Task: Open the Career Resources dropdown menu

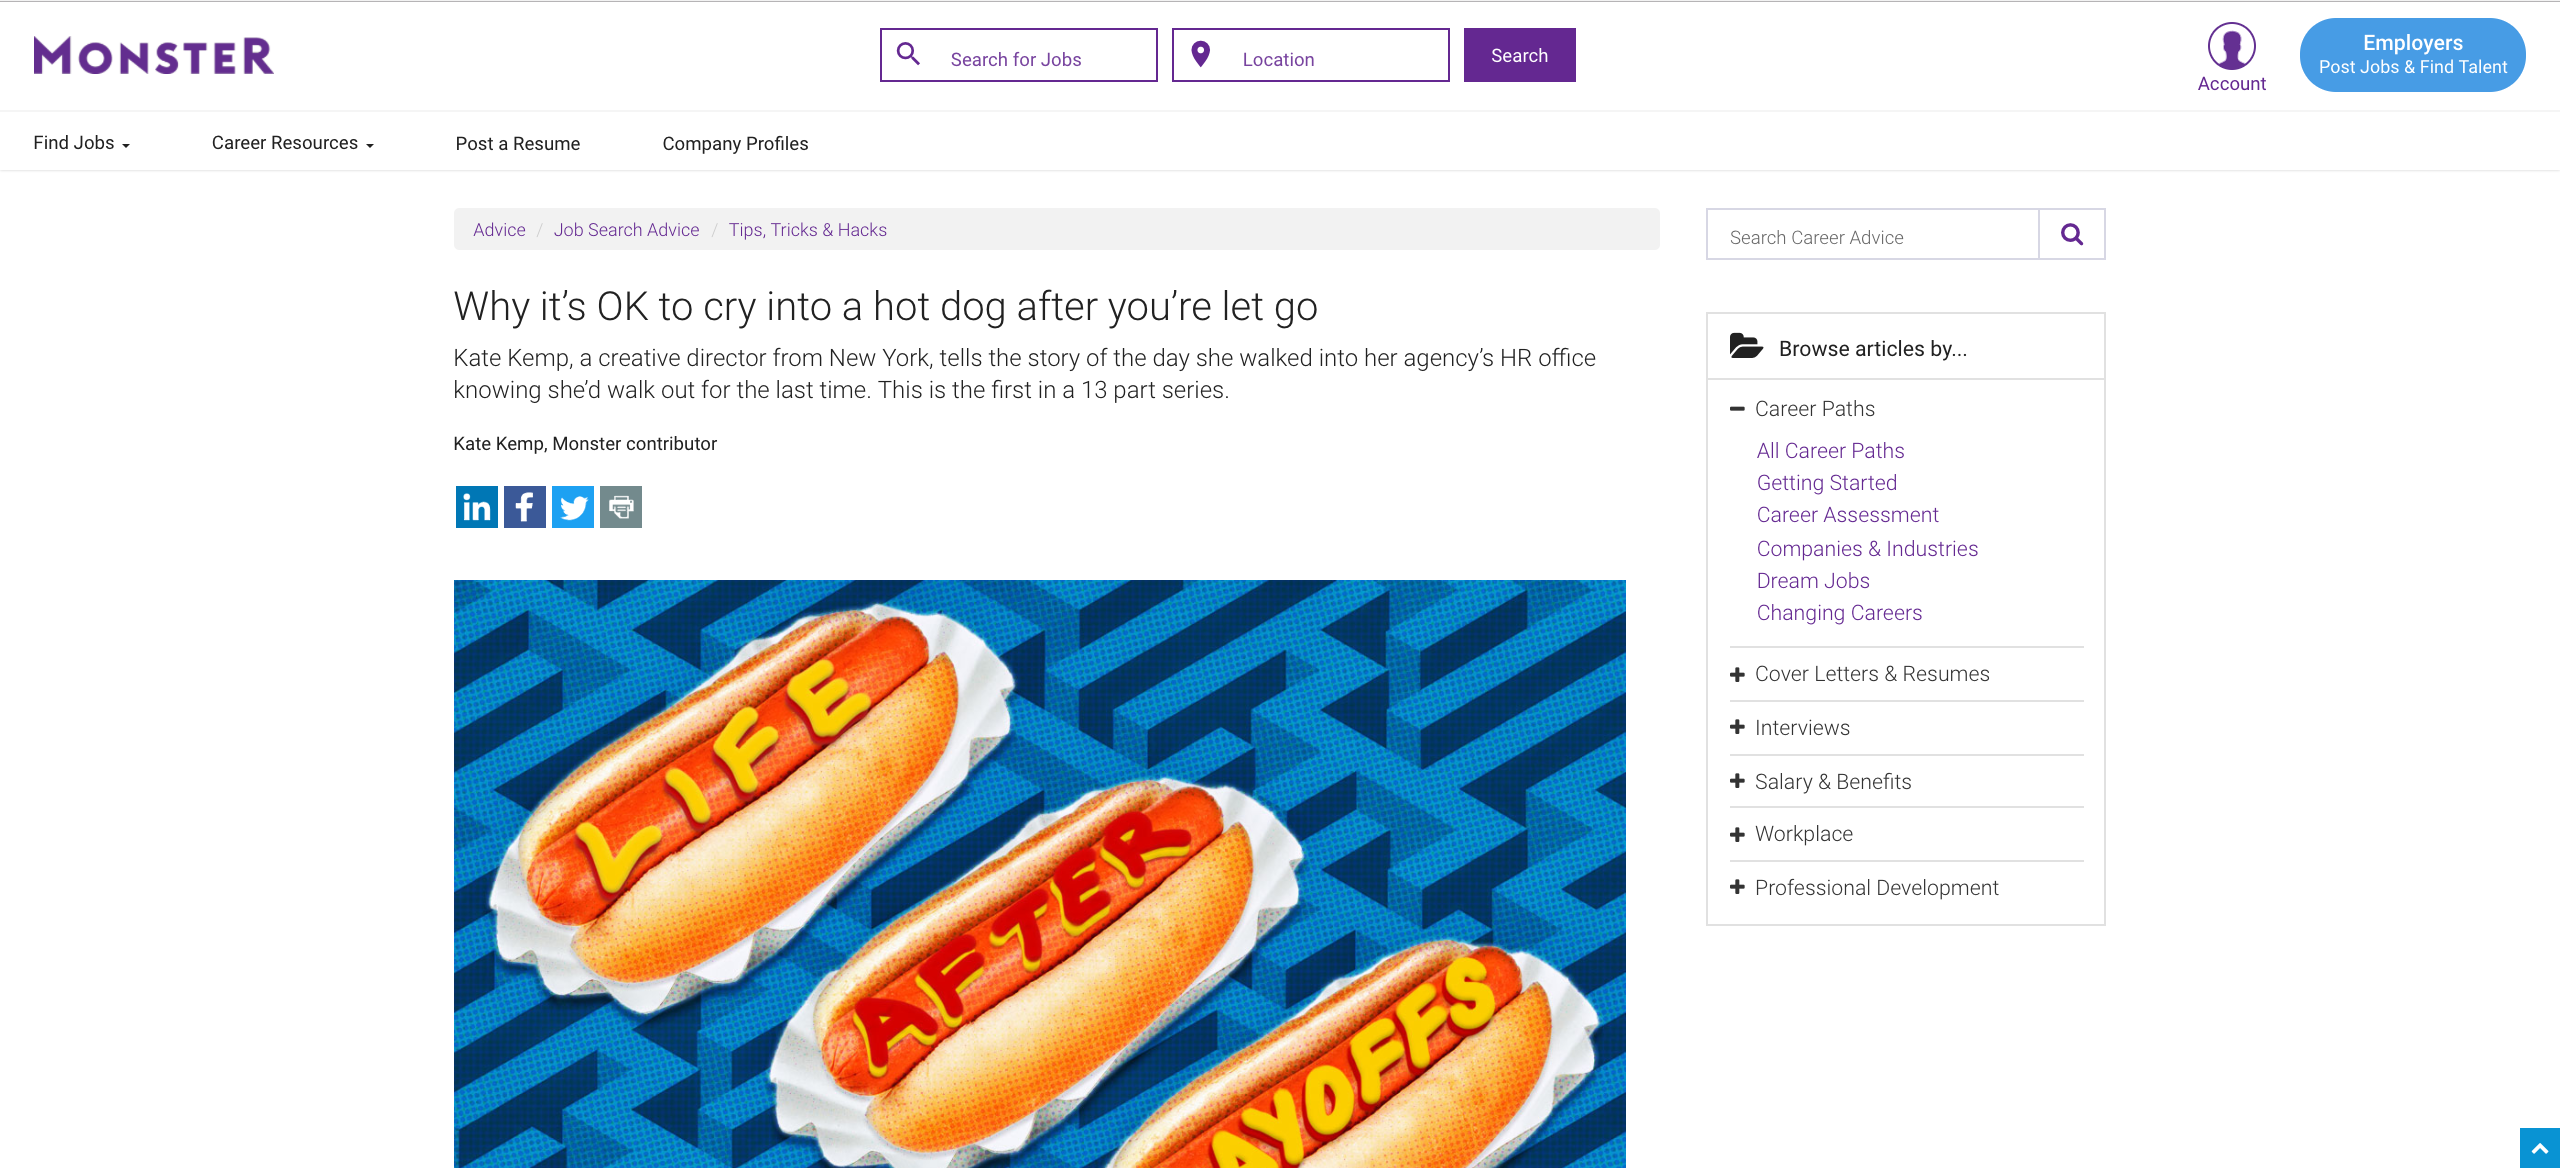Action: click(x=293, y=143)
